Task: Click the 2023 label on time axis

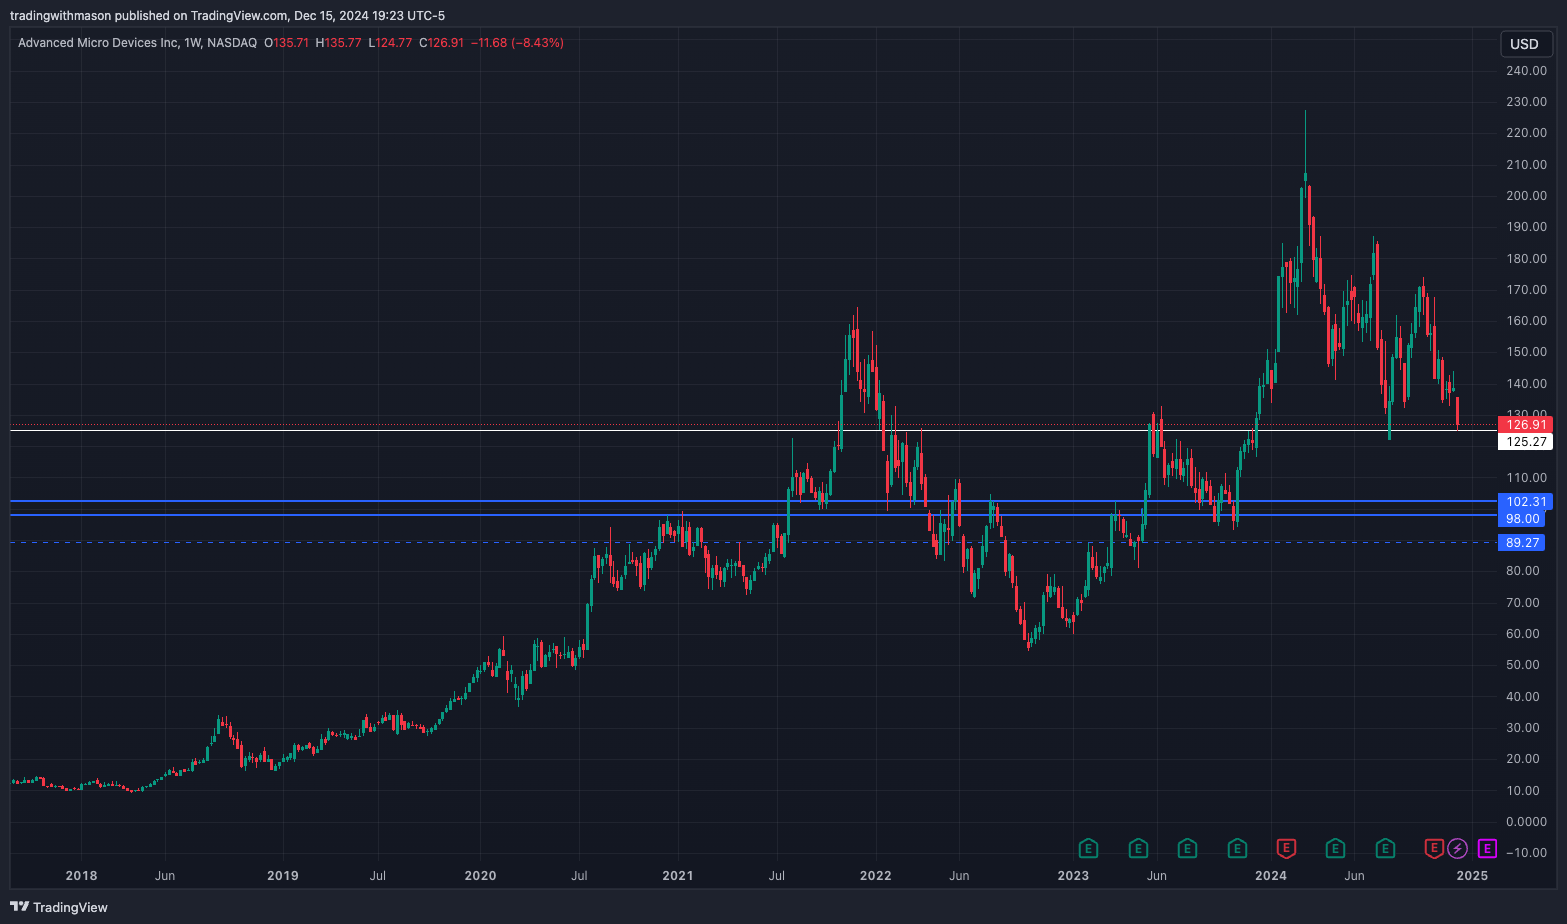Action: point(1073,876)
